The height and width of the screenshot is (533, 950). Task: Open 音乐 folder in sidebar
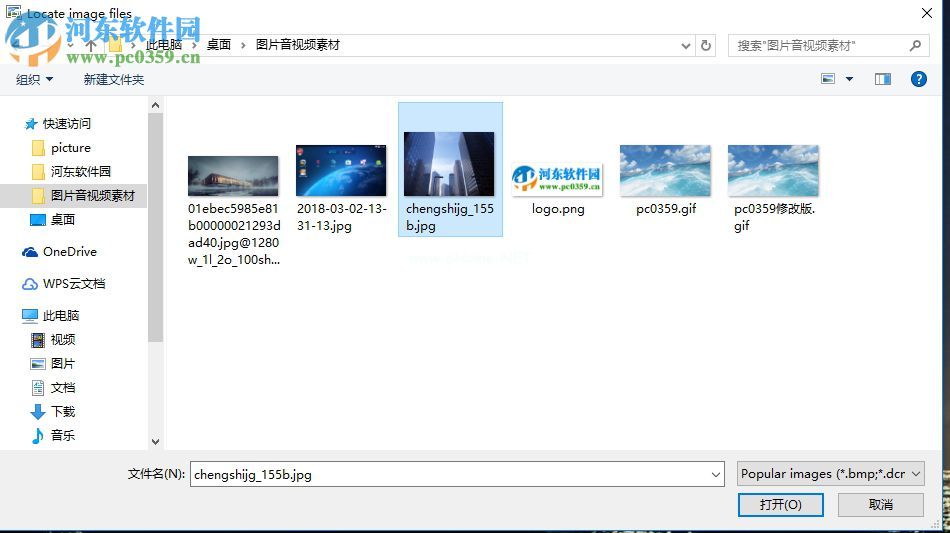63,435
